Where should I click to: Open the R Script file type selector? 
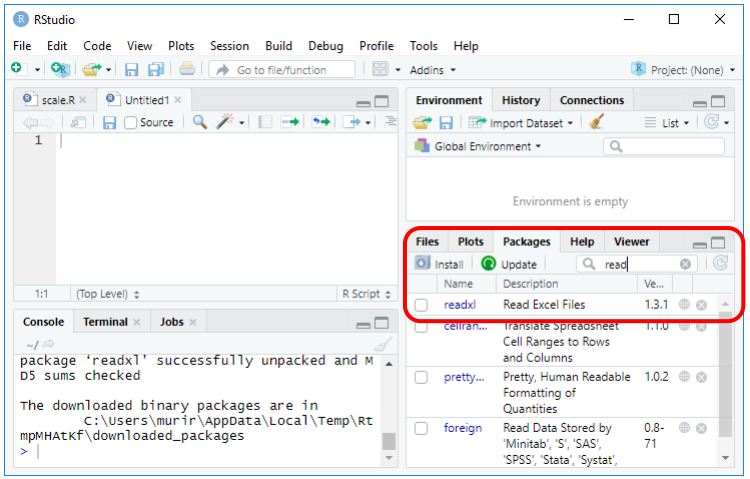tap(366, 294)
